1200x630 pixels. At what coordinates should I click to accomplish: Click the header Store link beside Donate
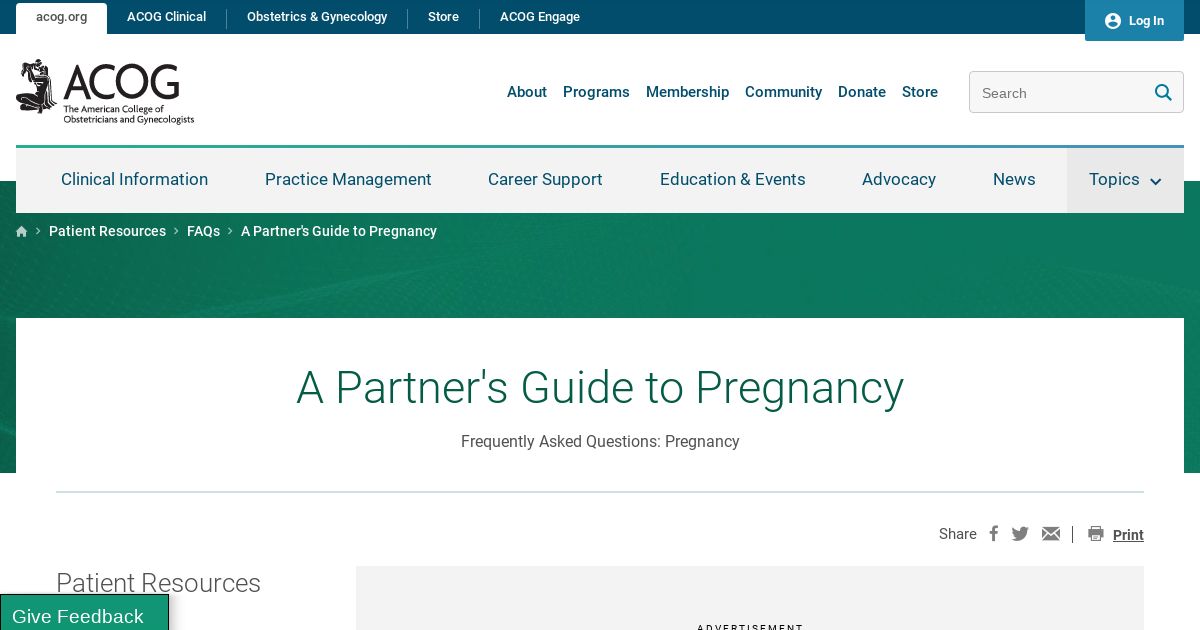click(920, 92)
